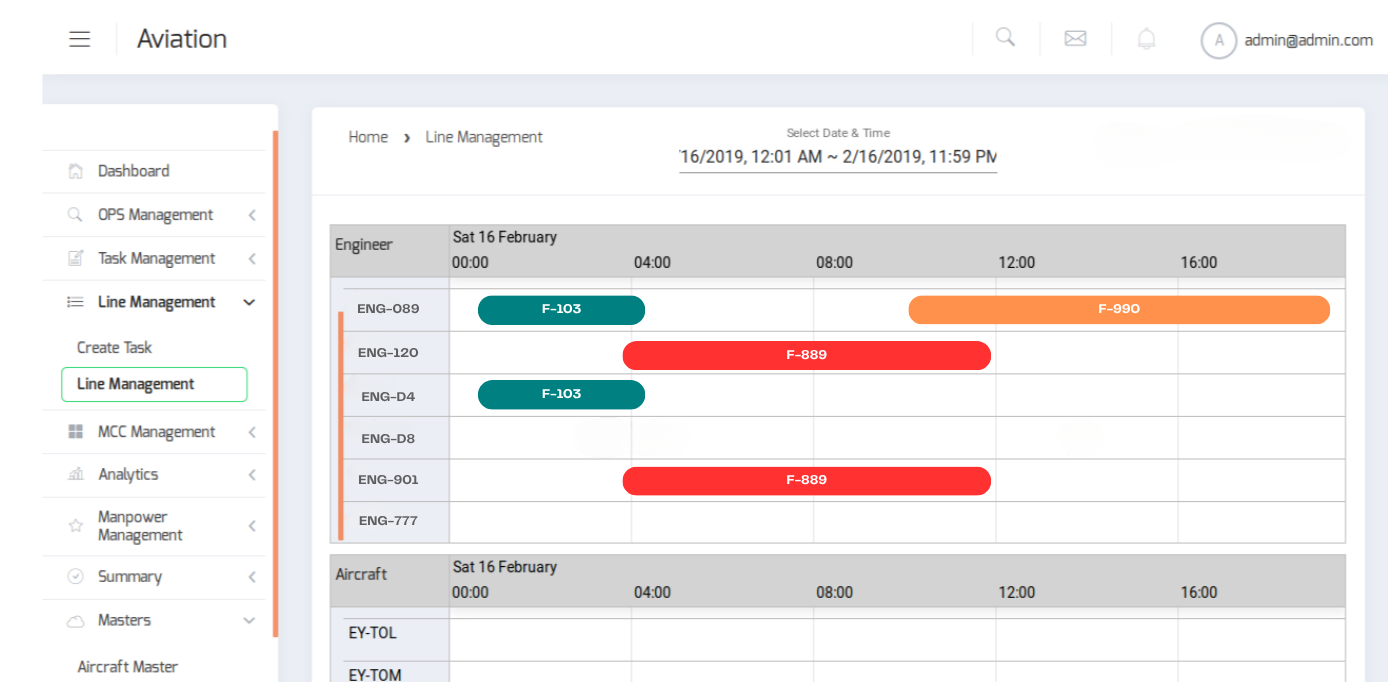Expand the OPS Management chevron
The height and width of the screenshot is (682, 1388).
(x=251, y=215)
